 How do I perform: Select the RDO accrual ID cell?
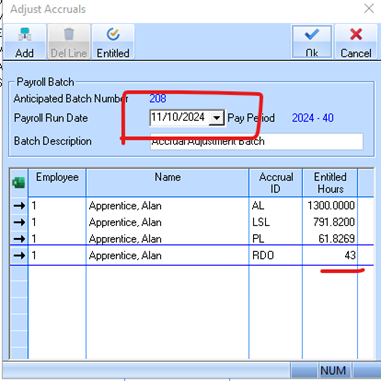point(276,255)
